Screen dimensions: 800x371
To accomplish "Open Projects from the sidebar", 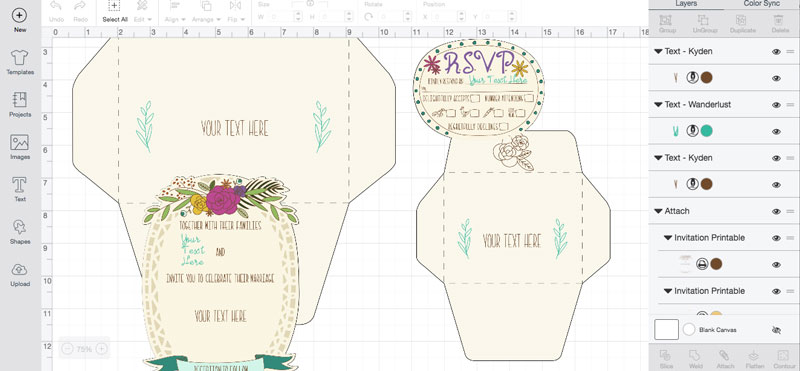I will coord(20,105).
